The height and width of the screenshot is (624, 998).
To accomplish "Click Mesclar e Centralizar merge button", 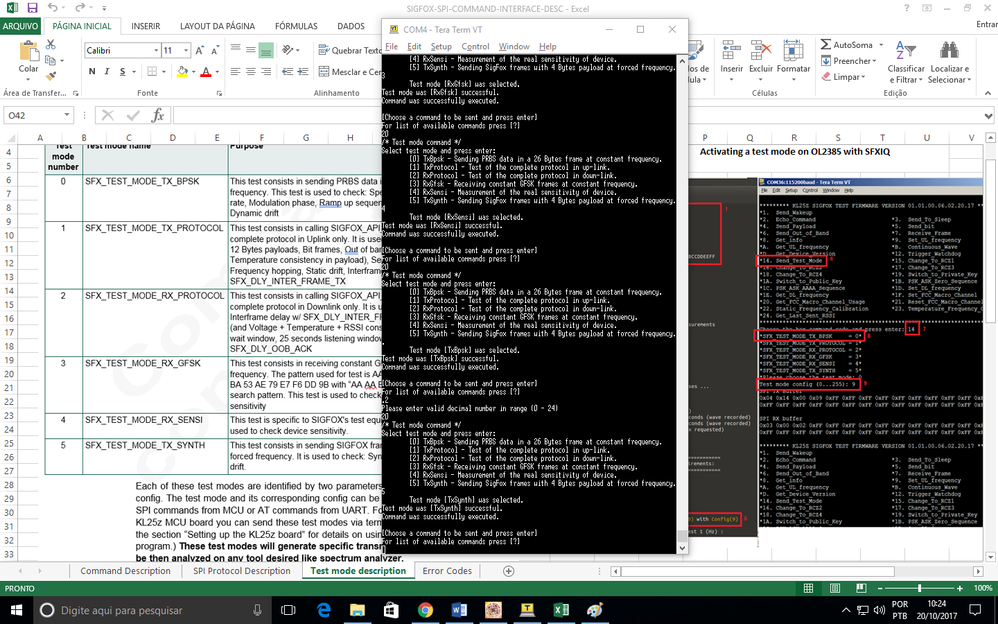I will tap(349, 71).
